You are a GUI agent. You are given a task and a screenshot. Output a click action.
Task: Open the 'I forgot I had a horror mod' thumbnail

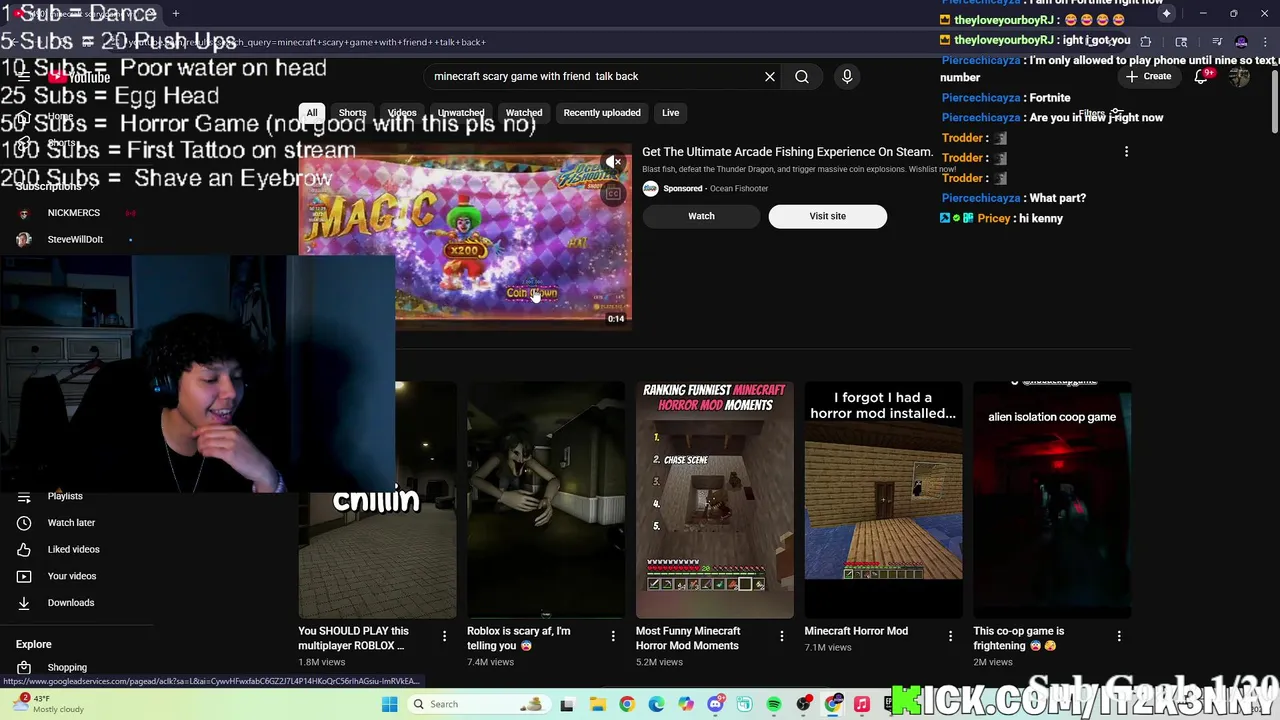tap(884, 500)
